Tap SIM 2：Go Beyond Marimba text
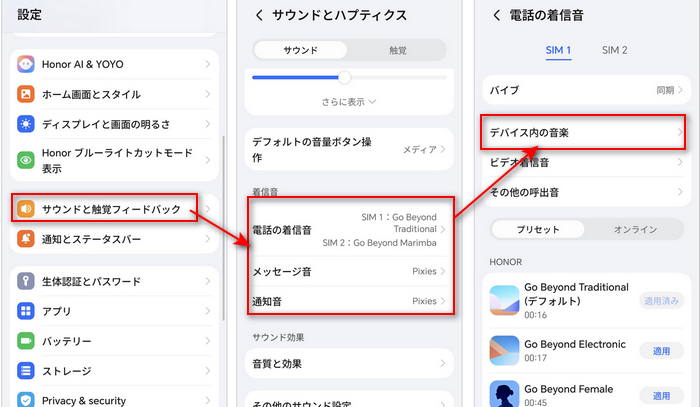Viewport: 700px width, 407px height. (x=379, y=243)
